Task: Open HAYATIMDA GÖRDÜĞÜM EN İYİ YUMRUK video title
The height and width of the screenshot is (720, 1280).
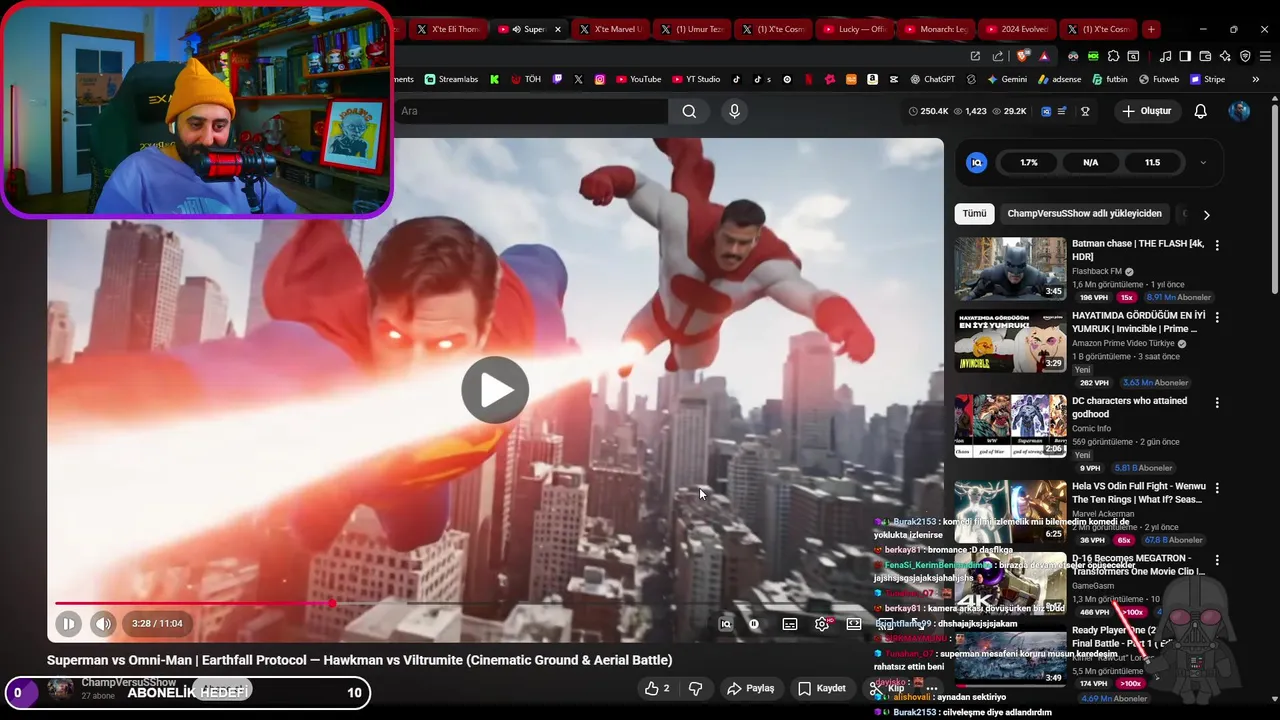Action: tap(1139, 322)
